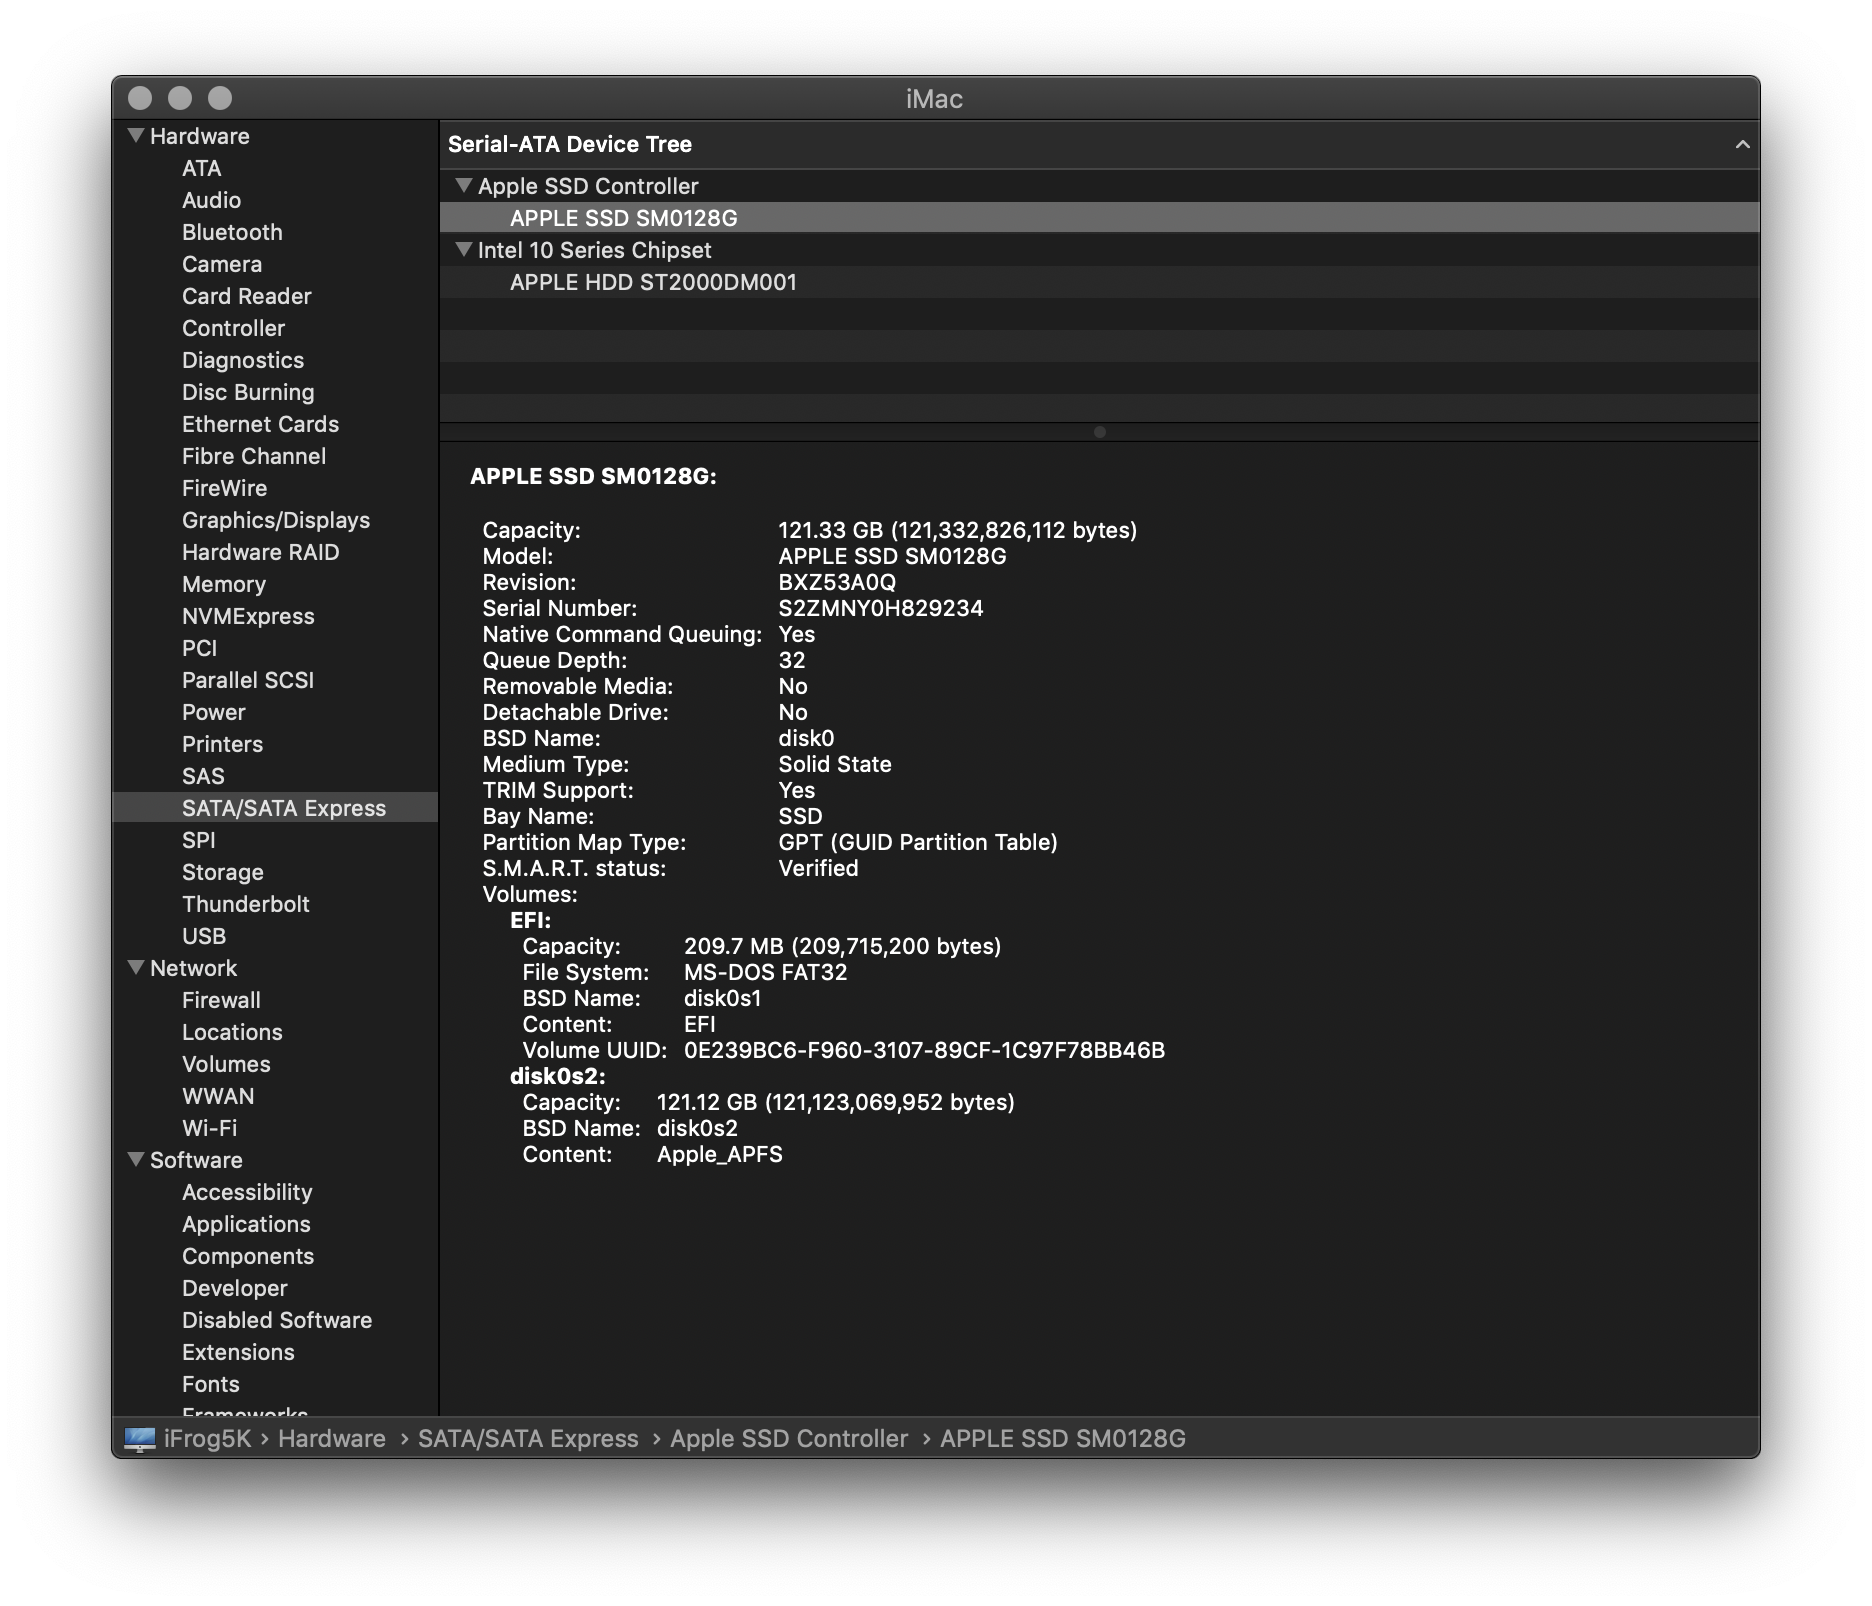Open Extensions under Software
The image size is (1872, 1606).
click(x=238, y=1352)
